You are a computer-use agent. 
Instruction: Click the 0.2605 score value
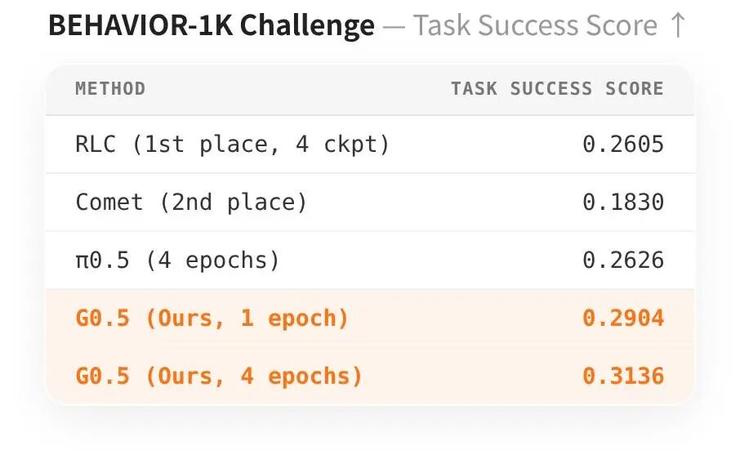623,144
